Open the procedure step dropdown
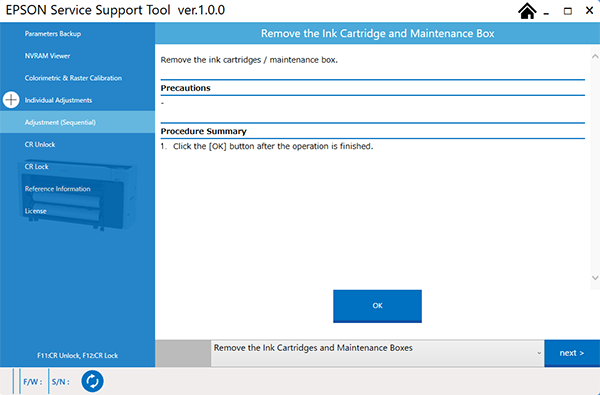This screenshot has height=395, width=600. click(x=377, y=353)
